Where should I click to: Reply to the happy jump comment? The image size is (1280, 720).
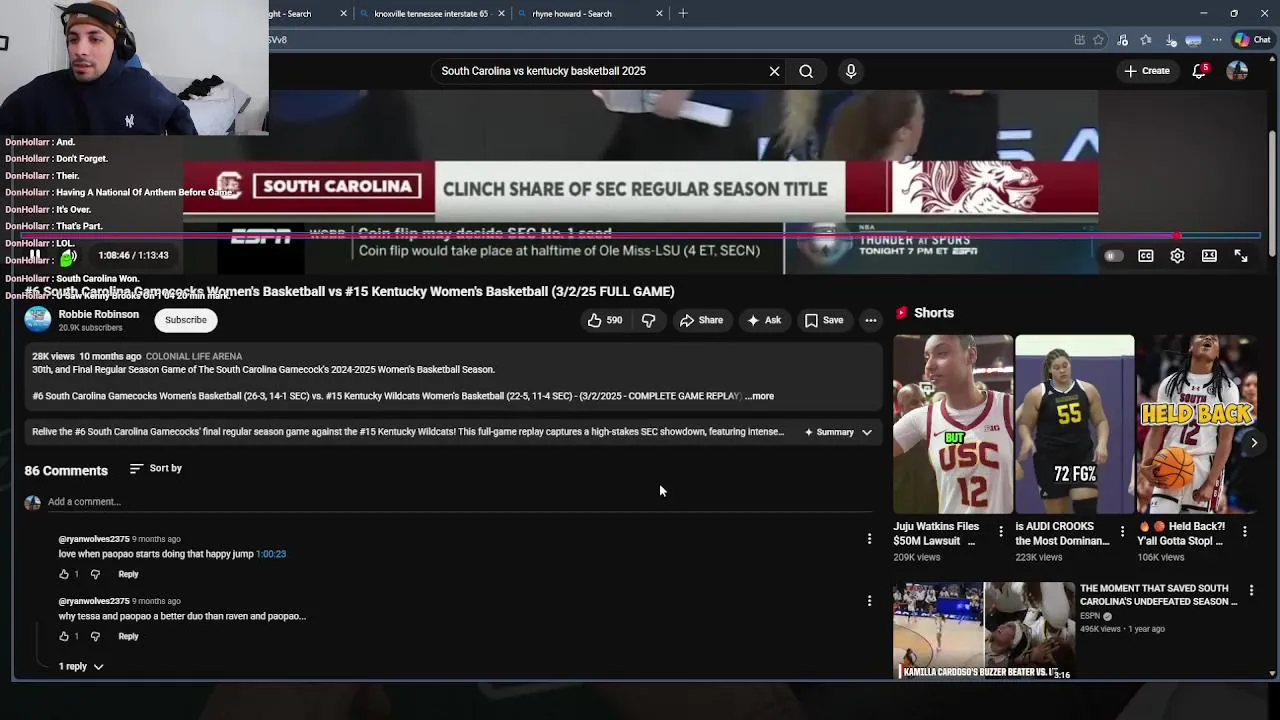128,574
